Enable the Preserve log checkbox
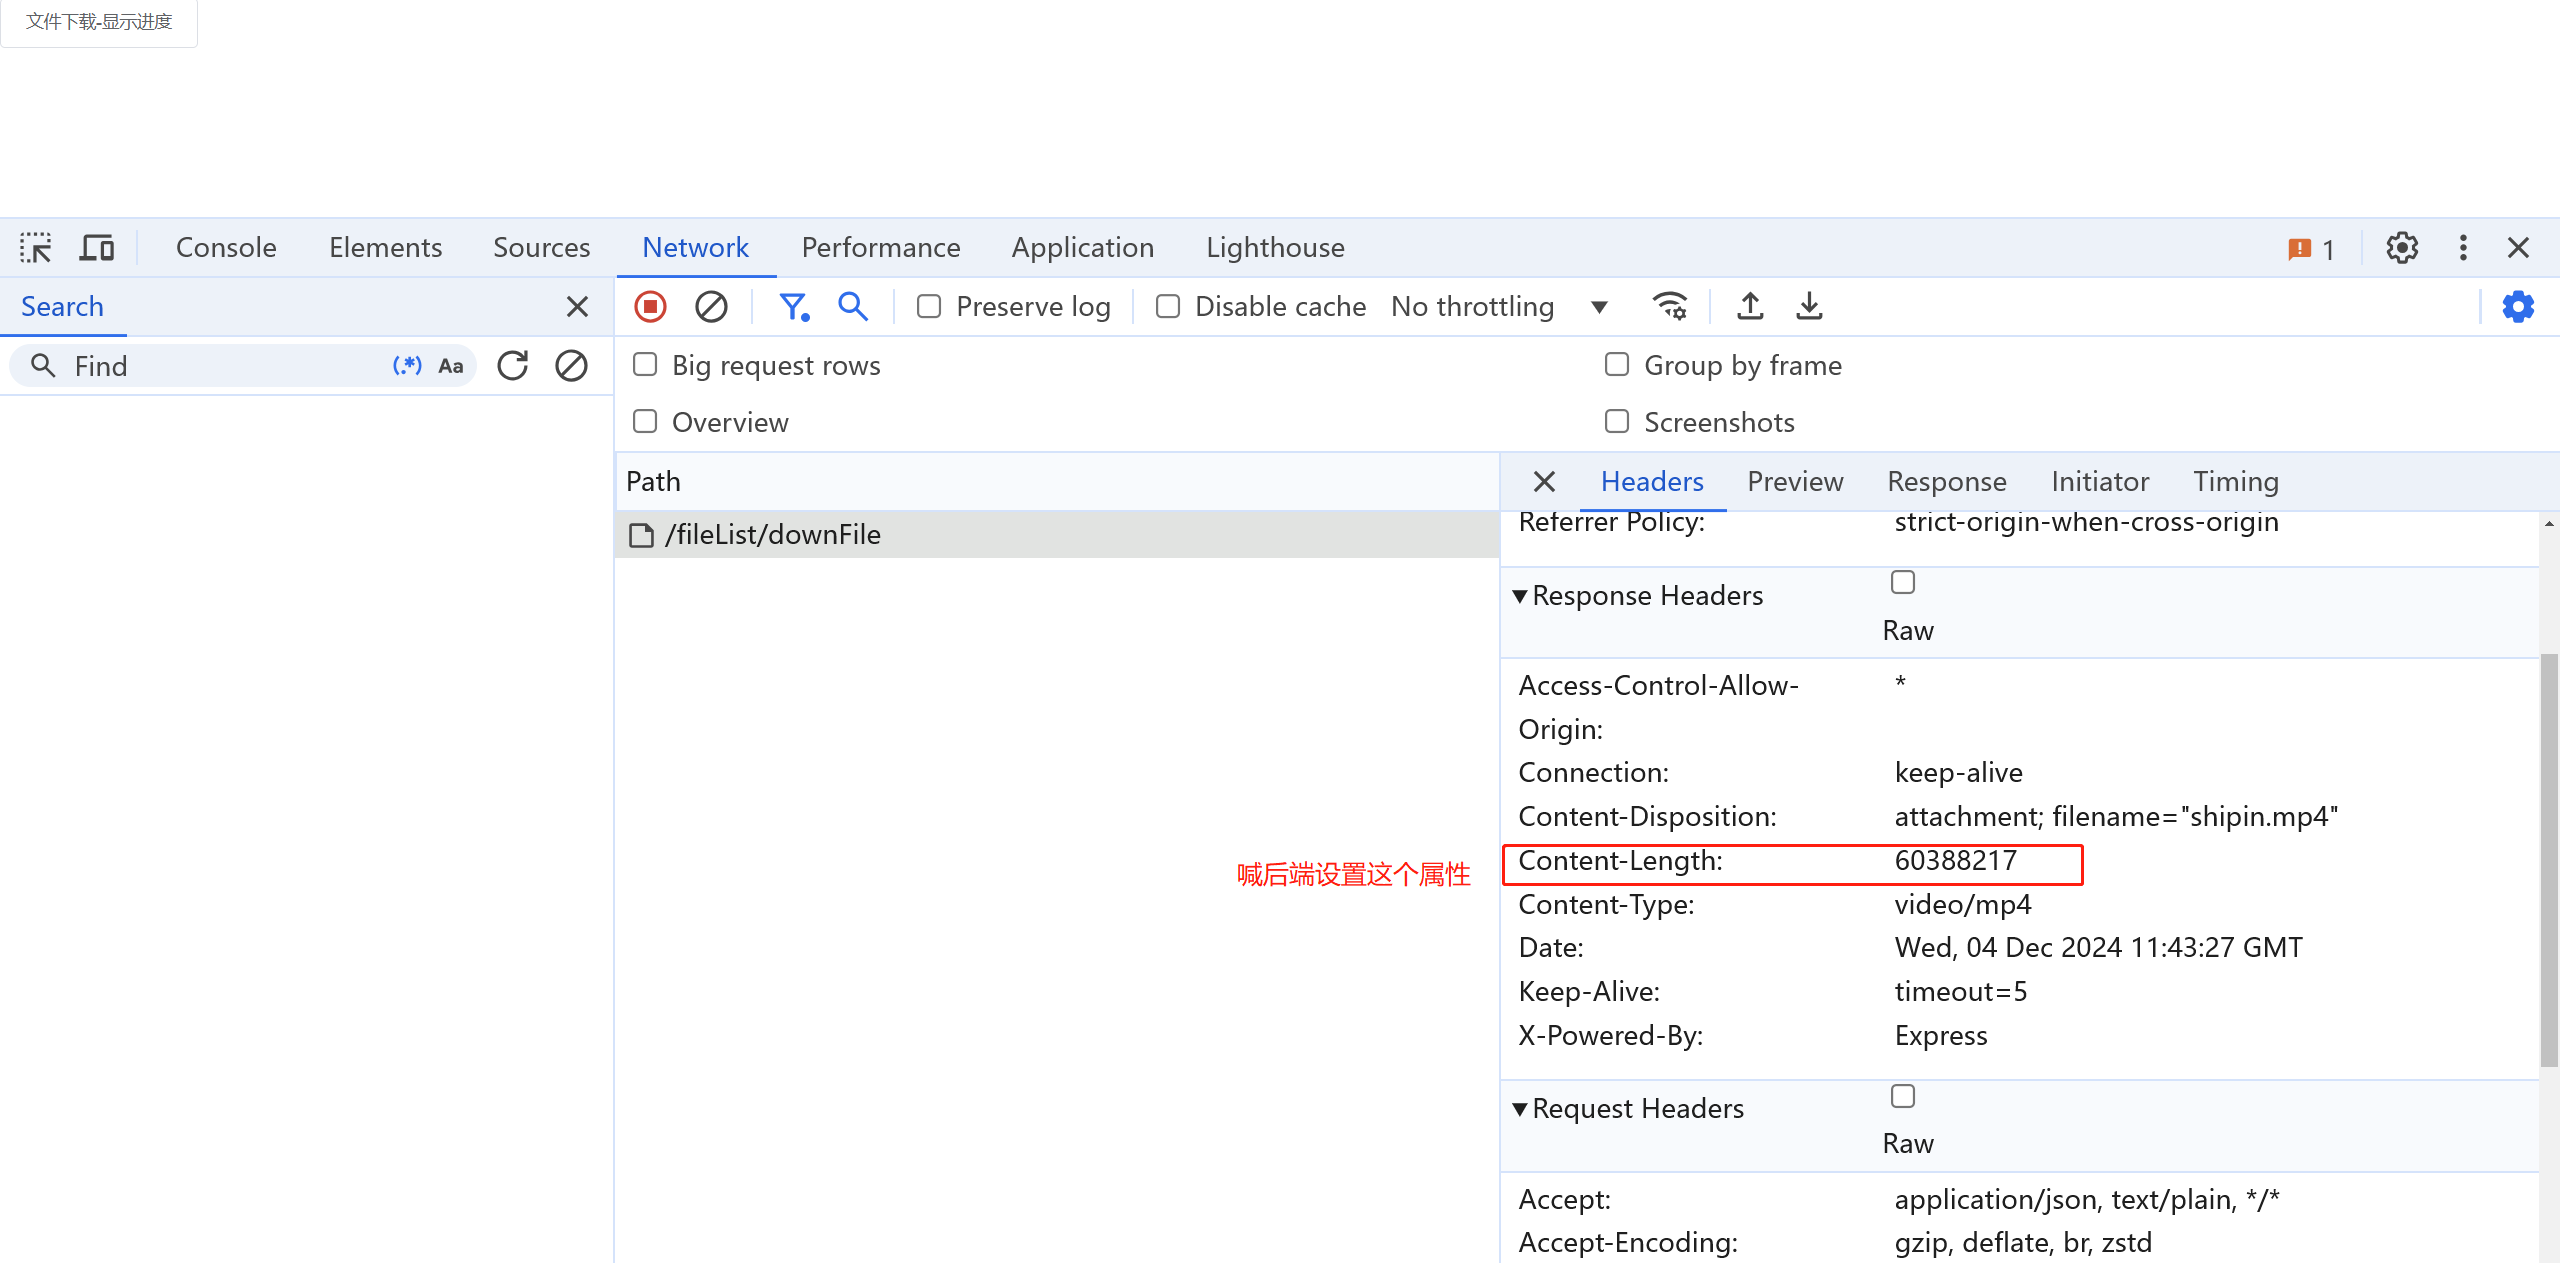Screen dimensions: 2560x1263 929,306
